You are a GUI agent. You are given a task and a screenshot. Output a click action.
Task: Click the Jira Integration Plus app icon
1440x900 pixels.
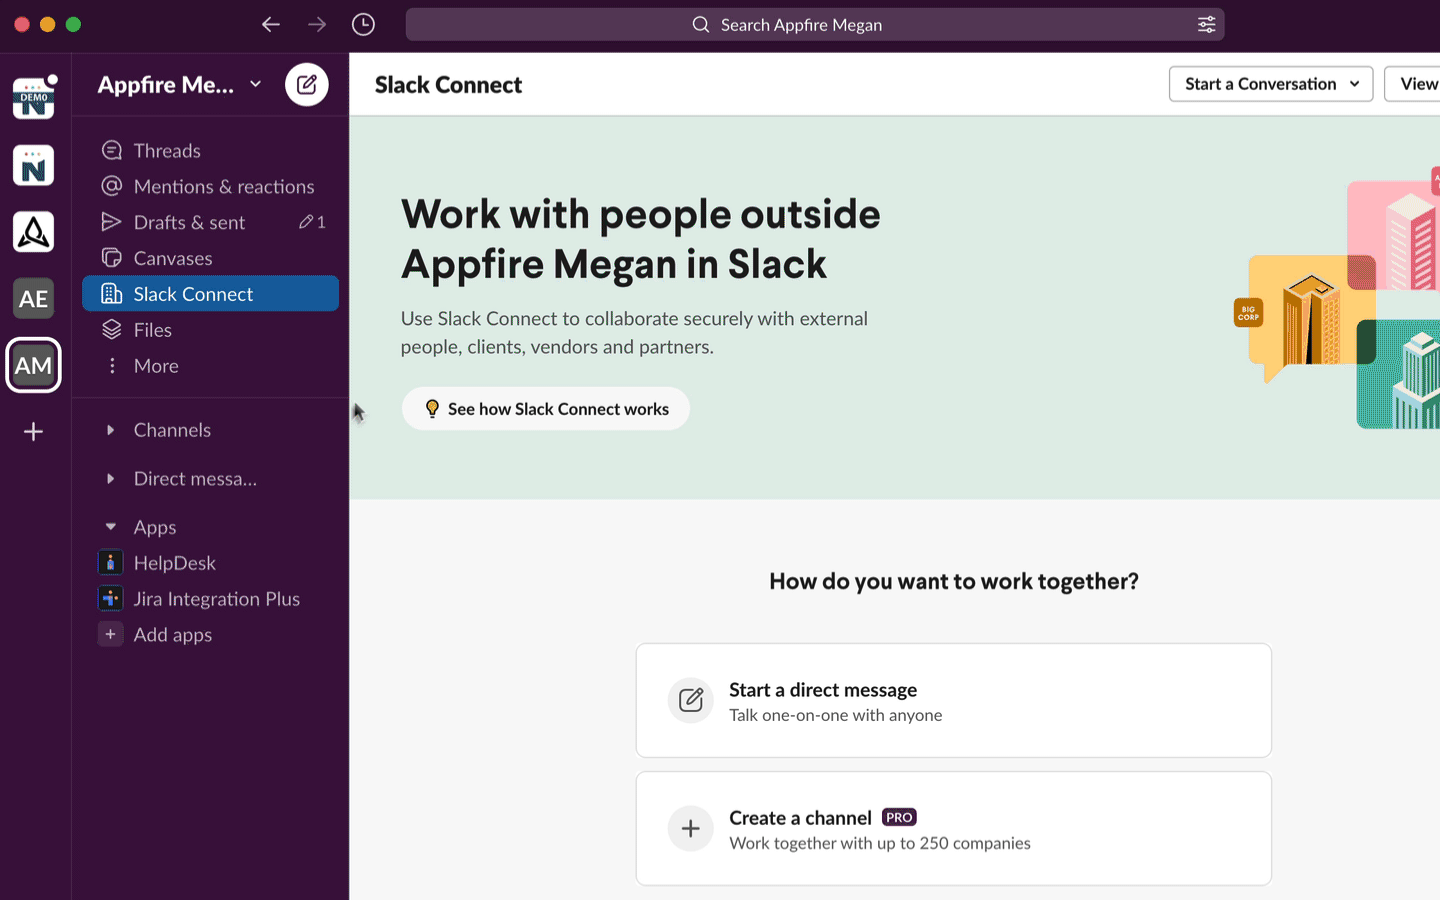pyautogui.click(x=110, y=598)
